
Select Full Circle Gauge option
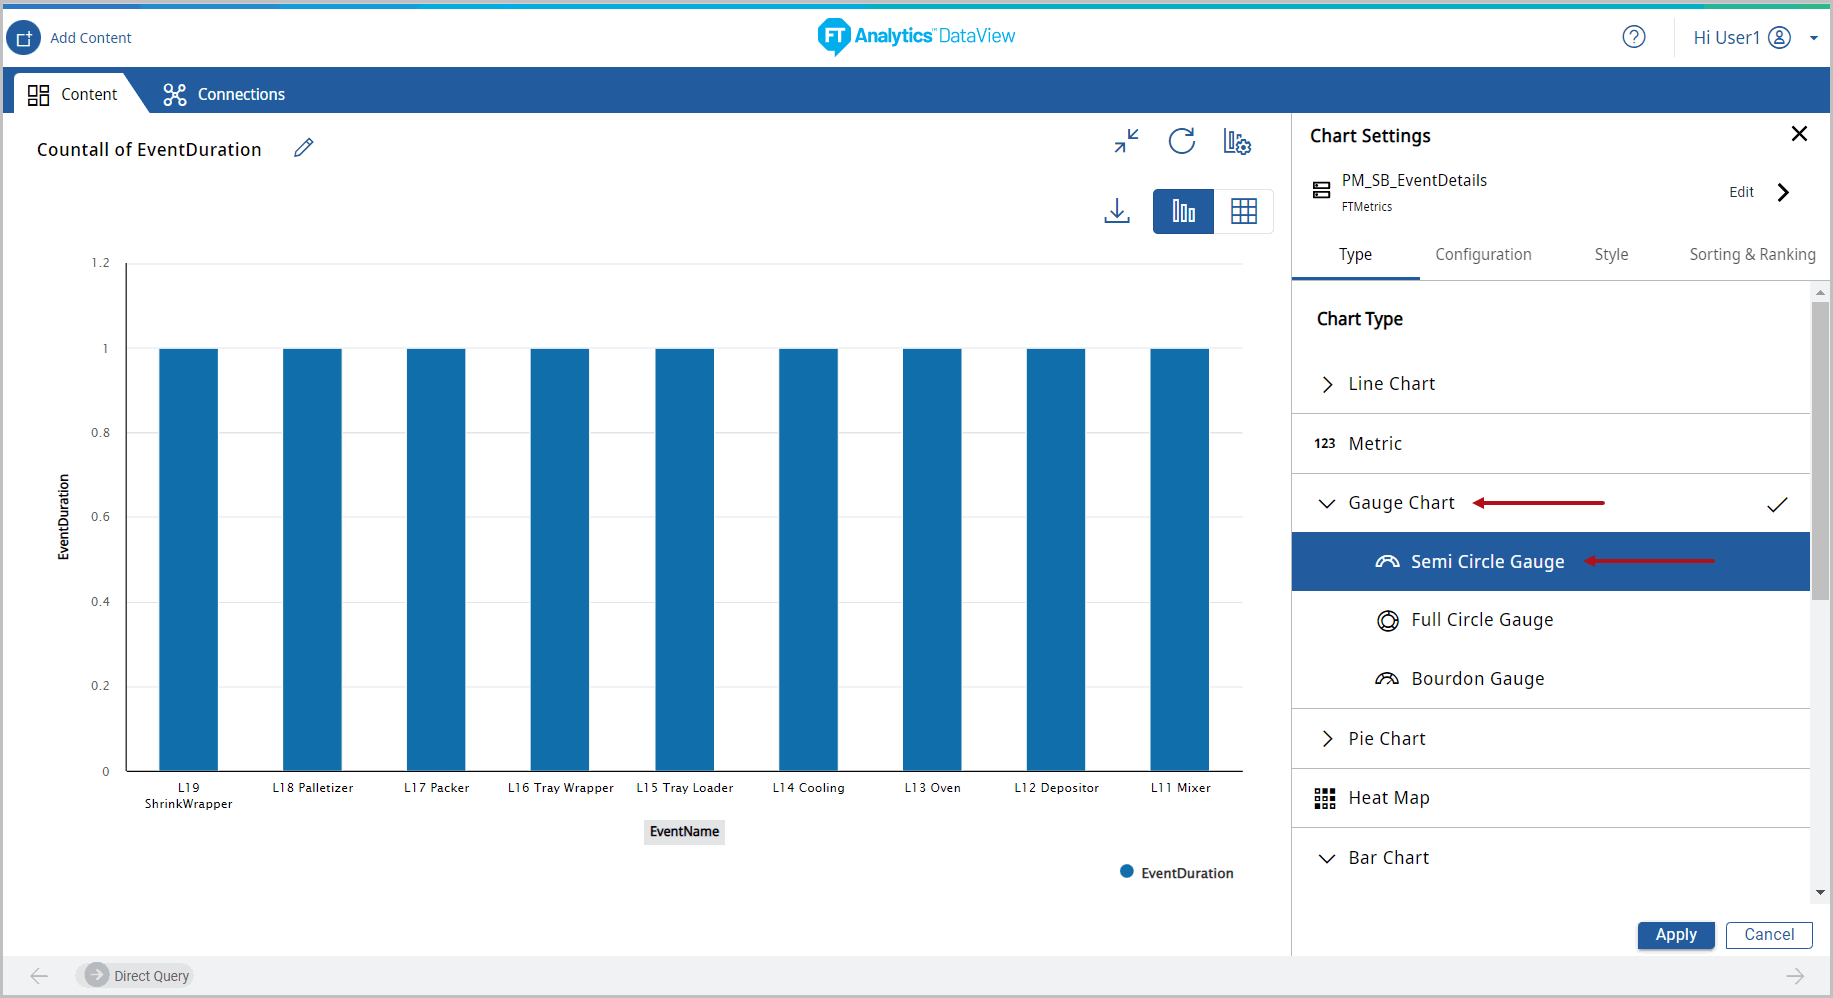1481,620
